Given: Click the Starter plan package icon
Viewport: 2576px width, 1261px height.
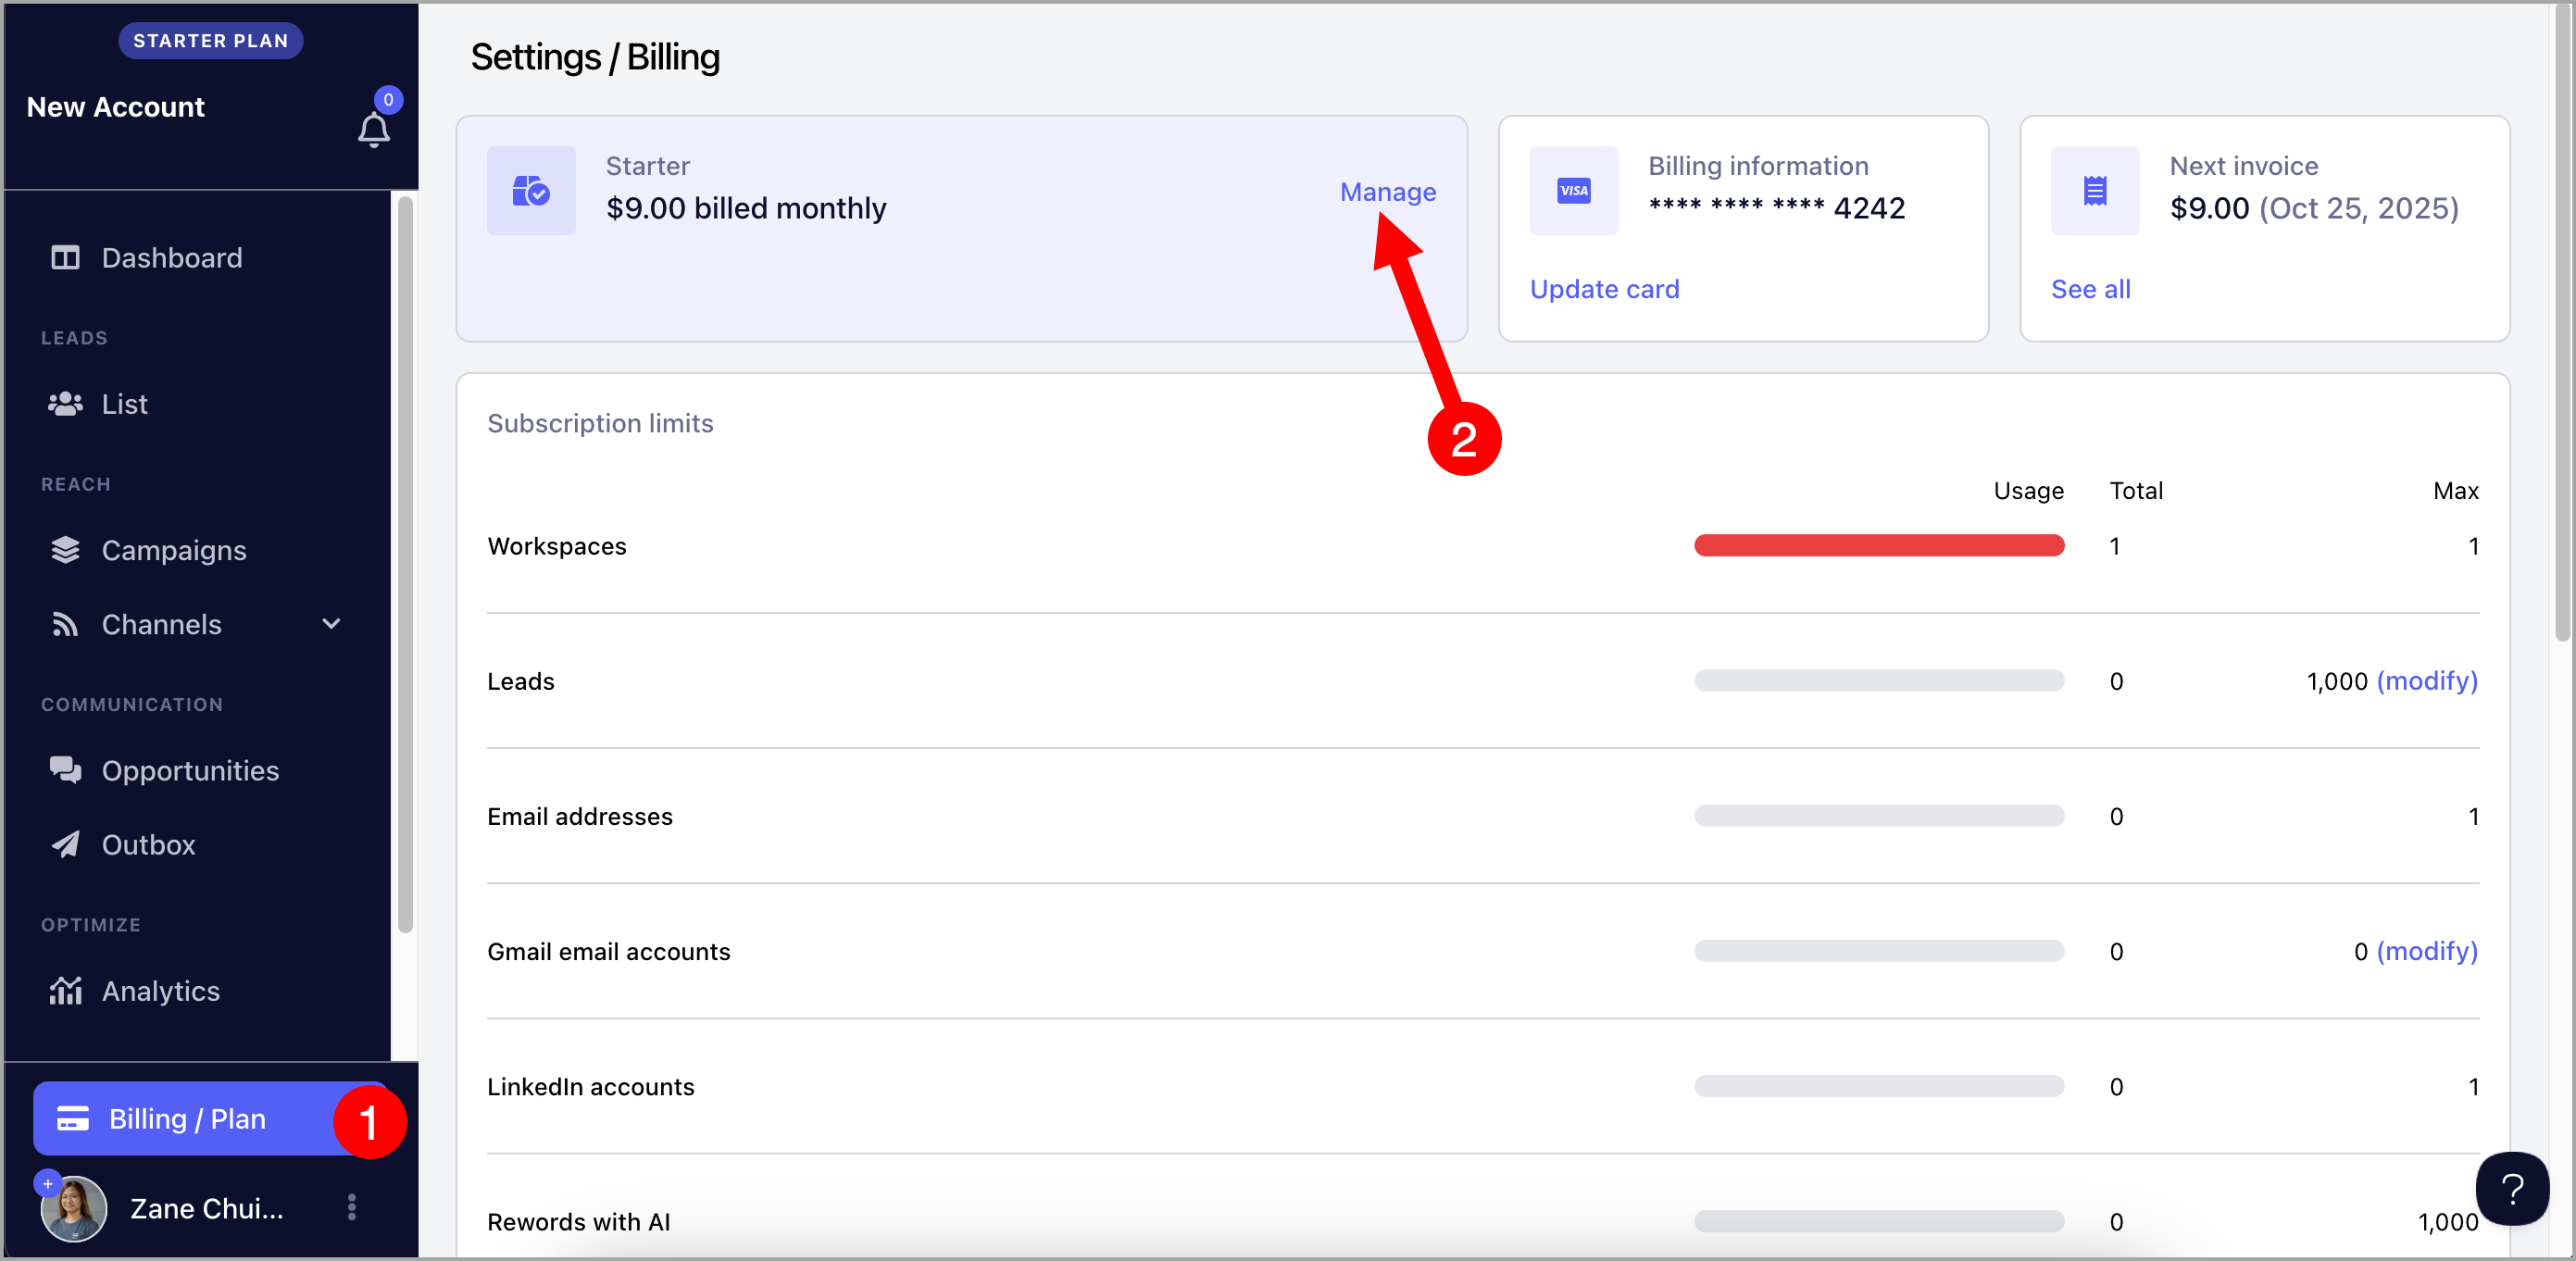Looking at the screenshot, I should [x=531, y=191].
